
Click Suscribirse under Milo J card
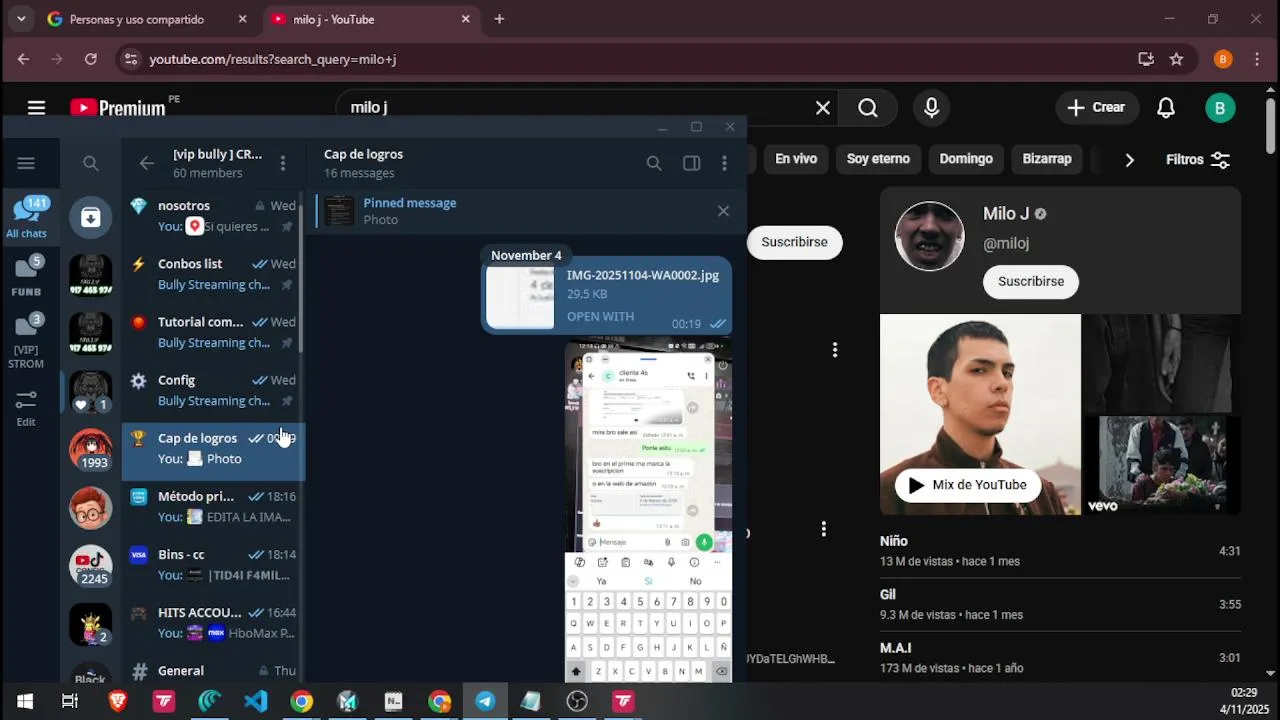click(x=1031, y=282)
